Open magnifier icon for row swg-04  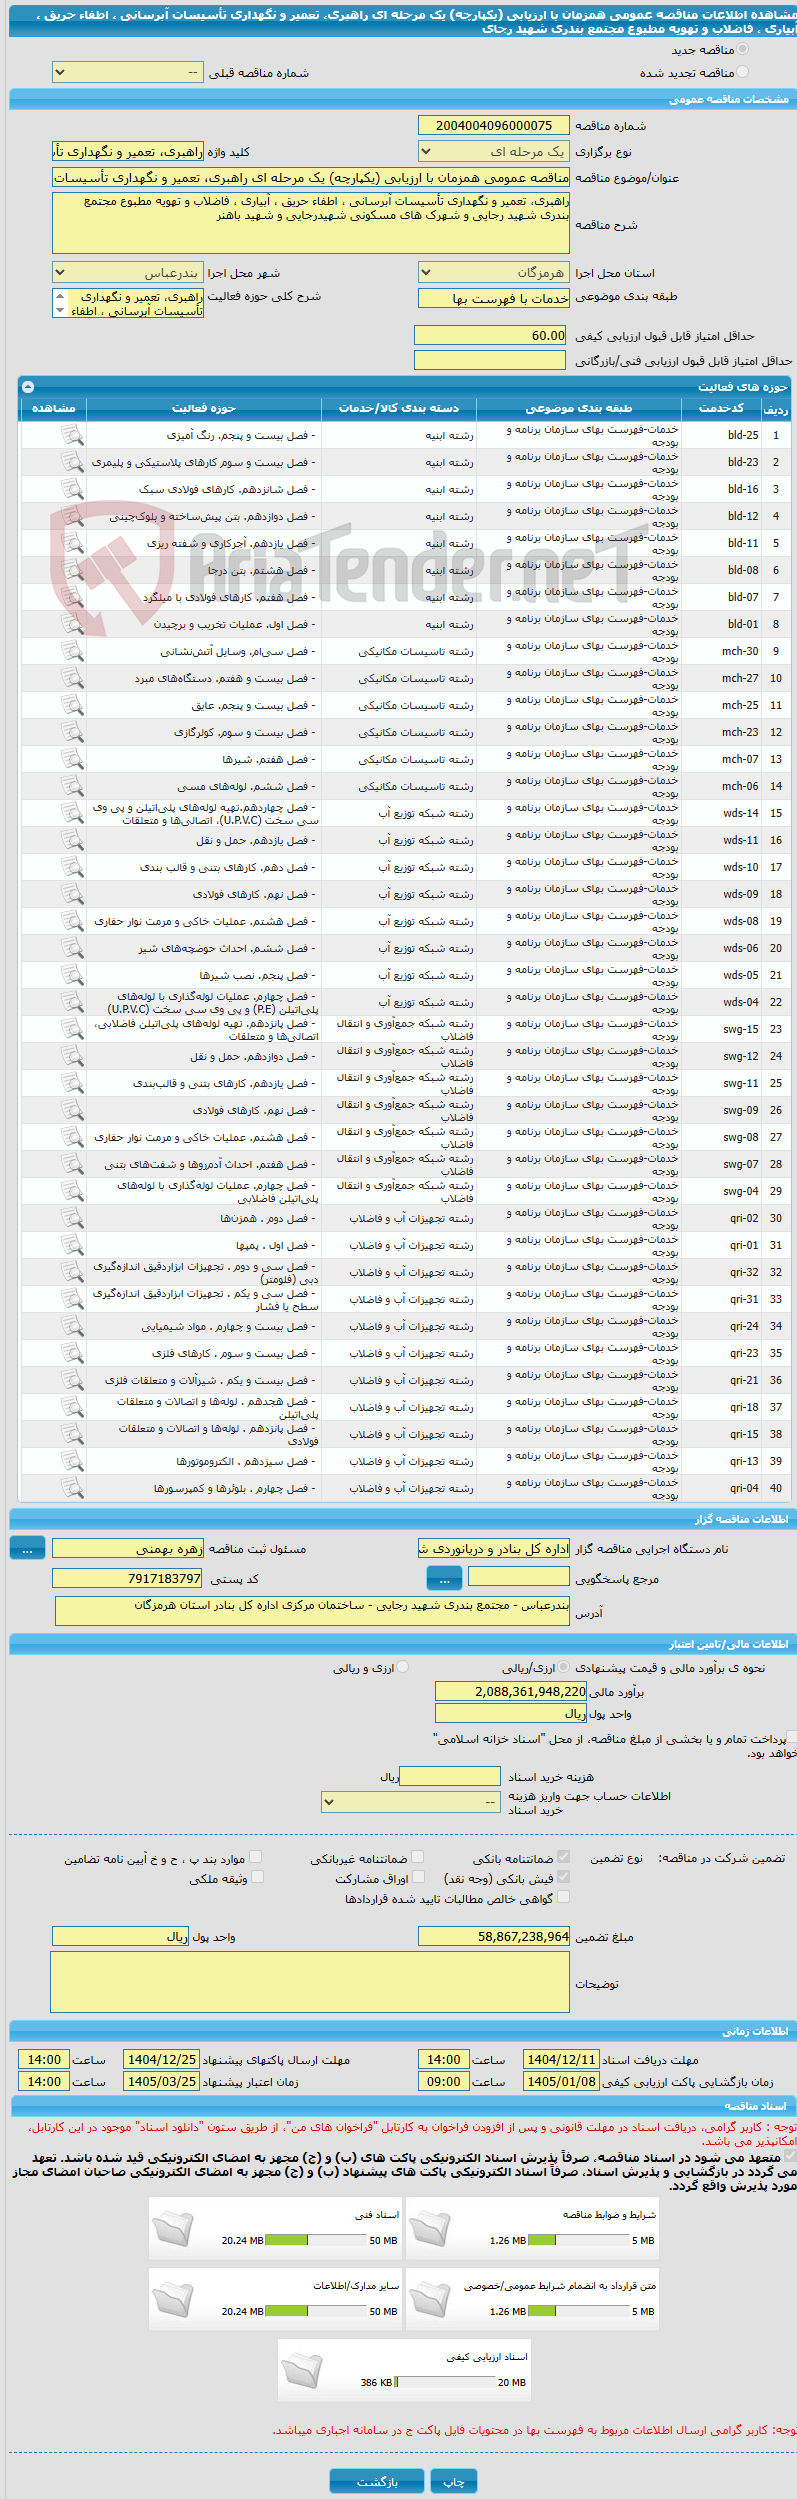tap(72, 1191)
